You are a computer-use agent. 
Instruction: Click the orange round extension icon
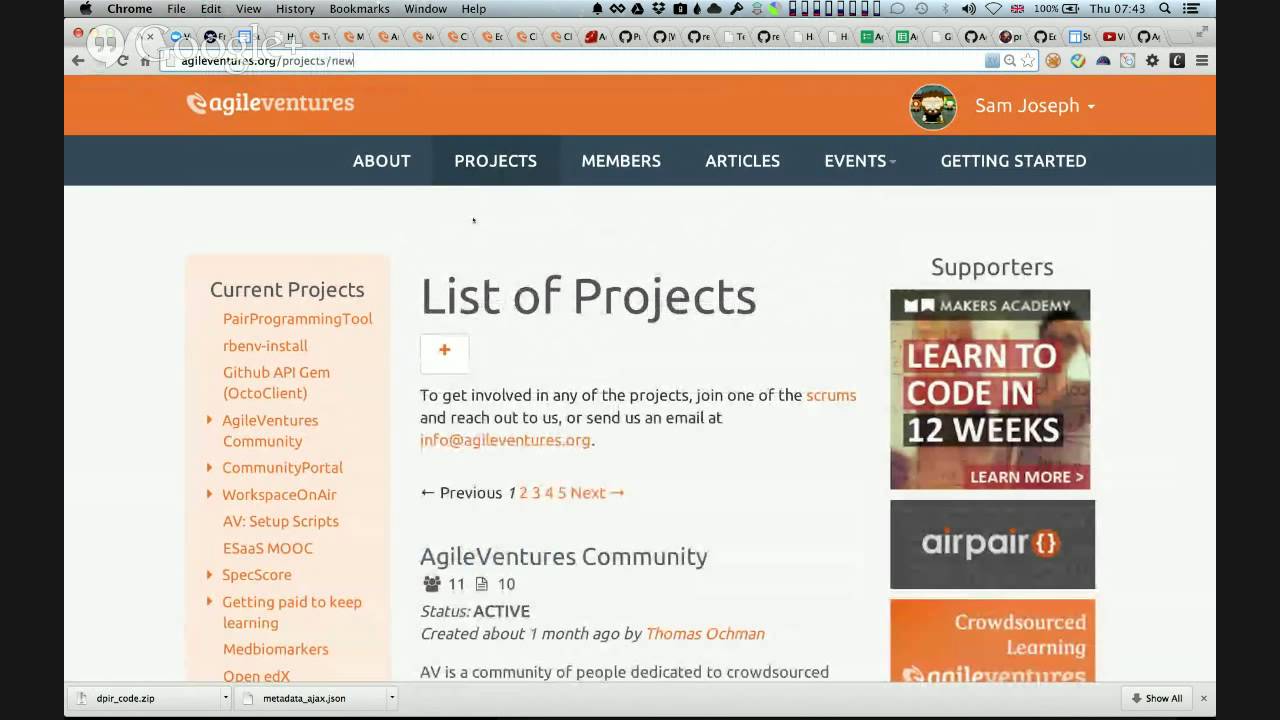pos(1053,61)
